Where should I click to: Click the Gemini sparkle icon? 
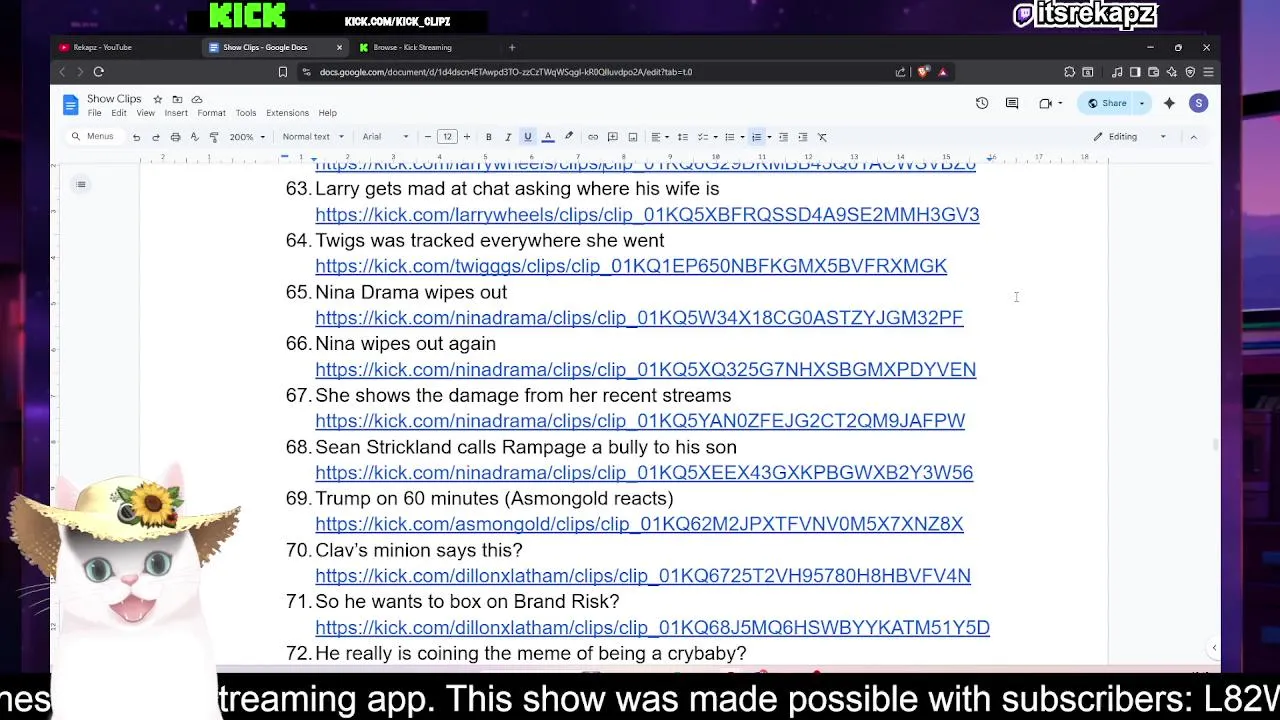point(1169,103)
